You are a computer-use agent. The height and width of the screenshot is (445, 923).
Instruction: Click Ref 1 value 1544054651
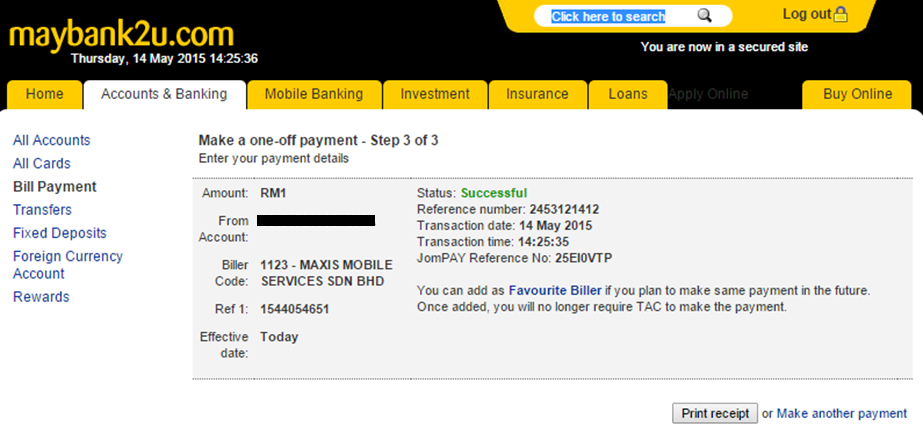(294, 309)
